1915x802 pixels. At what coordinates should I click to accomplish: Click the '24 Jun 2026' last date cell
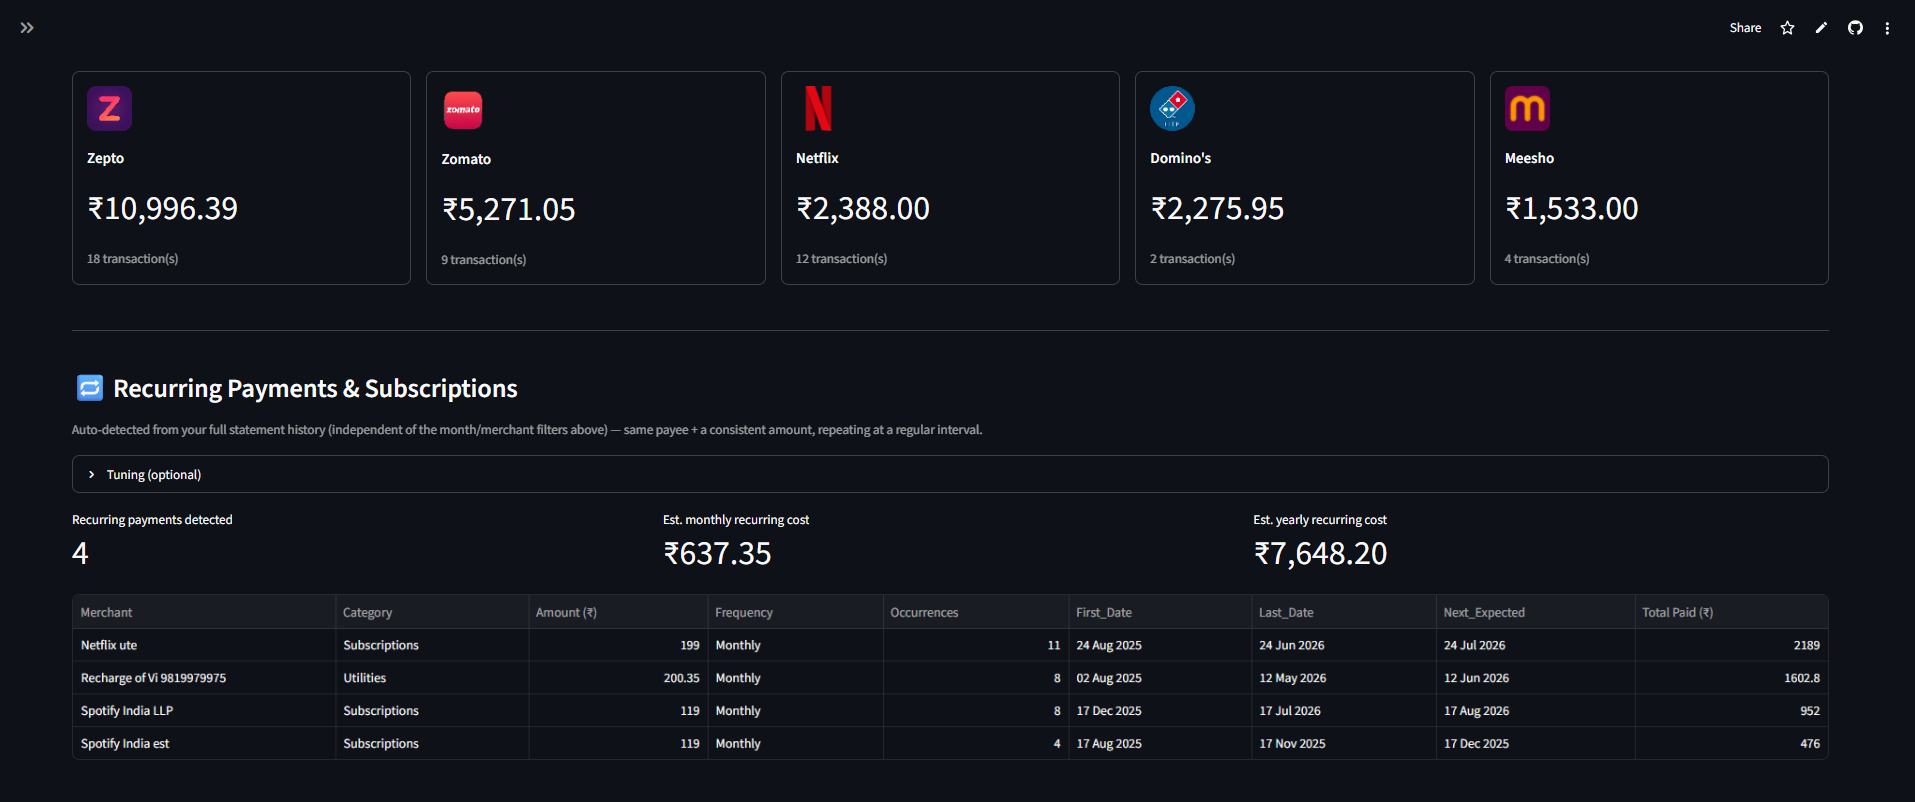click(x=1344, y=645)
